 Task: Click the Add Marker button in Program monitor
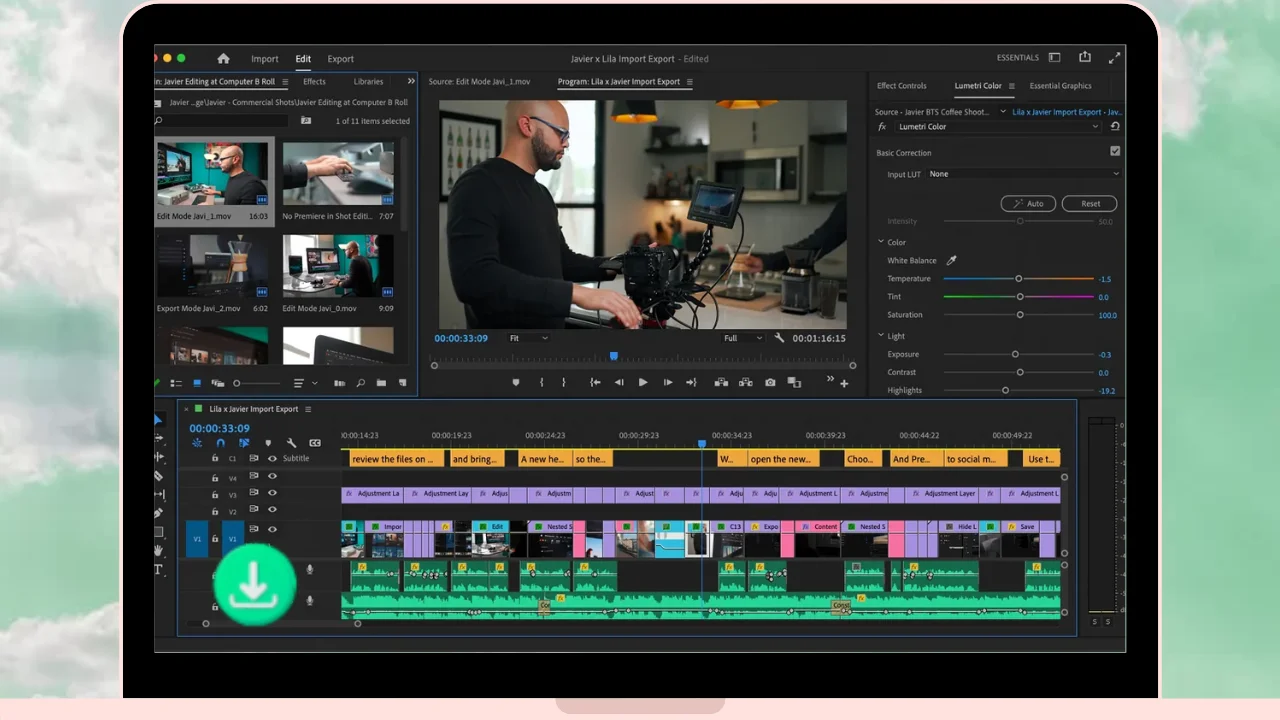516,382
